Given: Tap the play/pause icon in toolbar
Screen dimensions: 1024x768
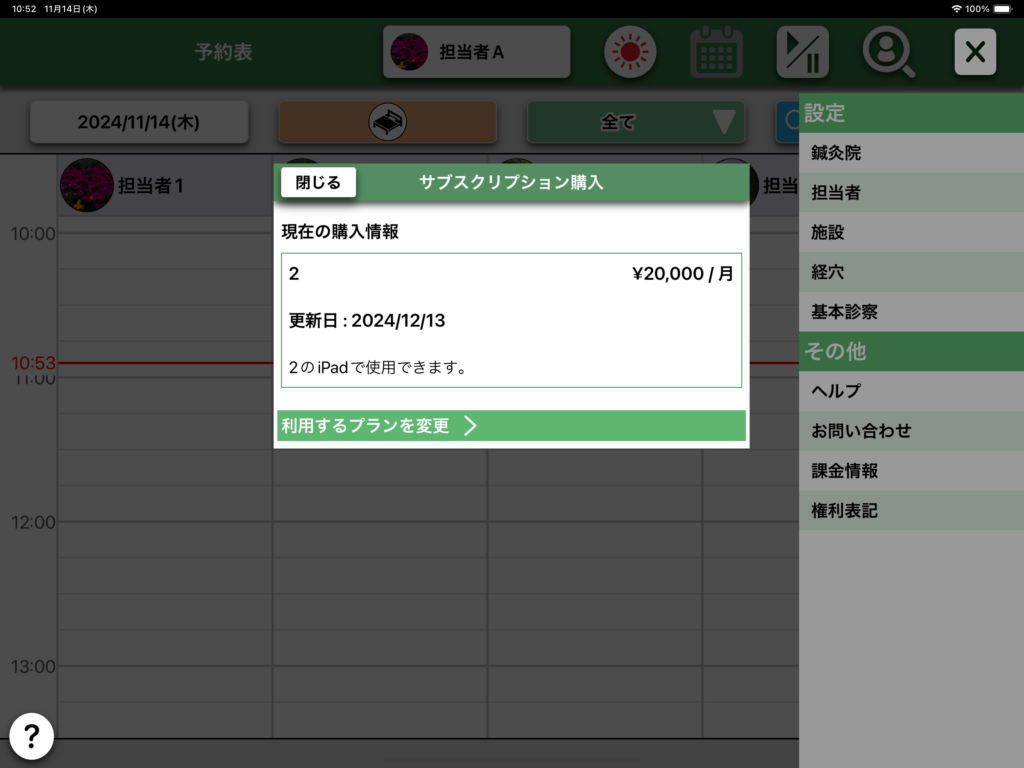Looking at the screenshot, I should click(802, 52).
